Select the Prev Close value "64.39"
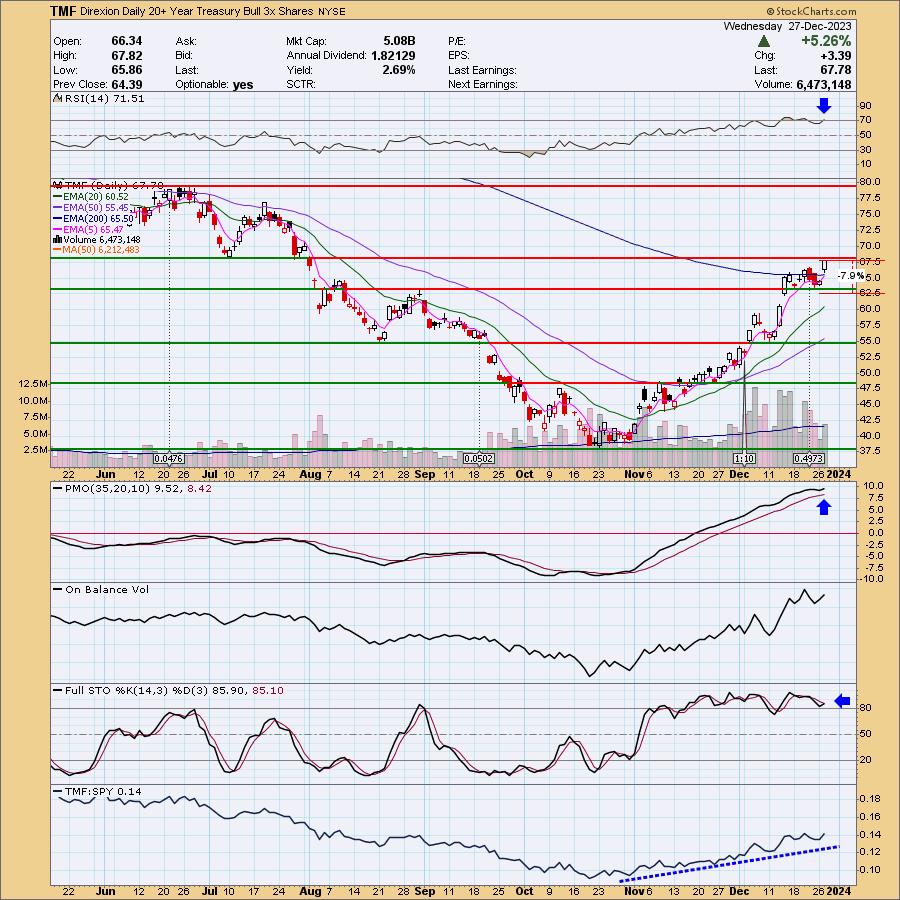The width and height of the screenshot is (900, 900). 127,84
